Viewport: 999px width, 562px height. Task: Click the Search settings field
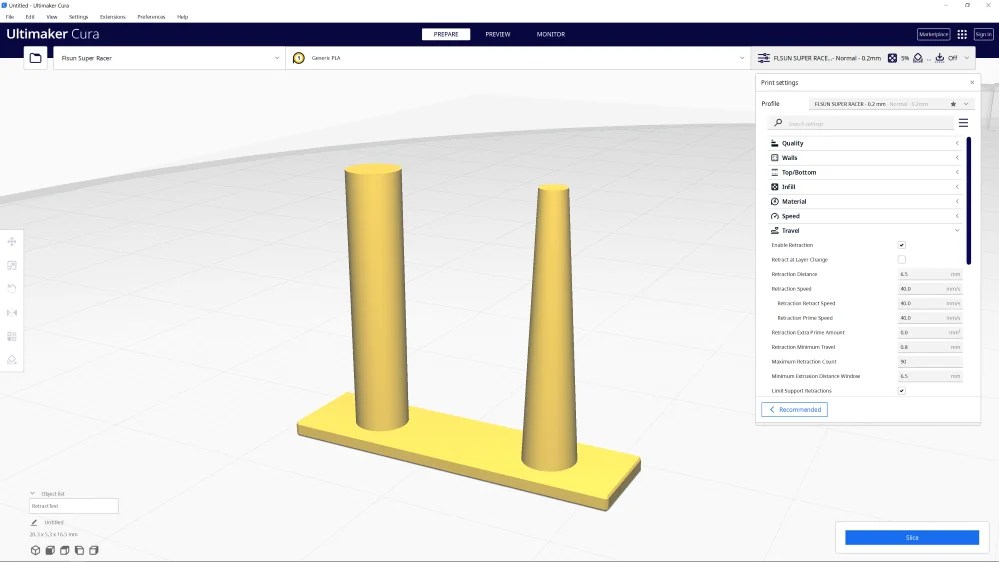pos(861,123)
